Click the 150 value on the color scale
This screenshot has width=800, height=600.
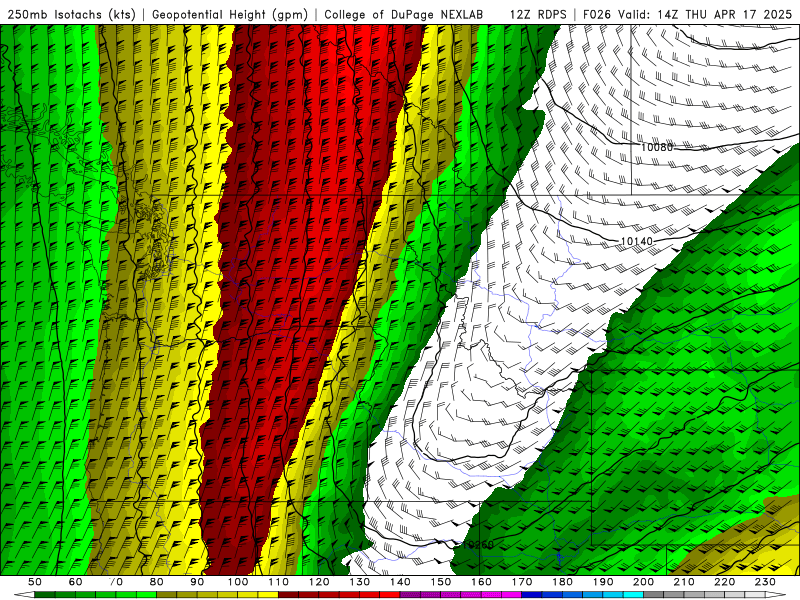click(x=441, y=582)
